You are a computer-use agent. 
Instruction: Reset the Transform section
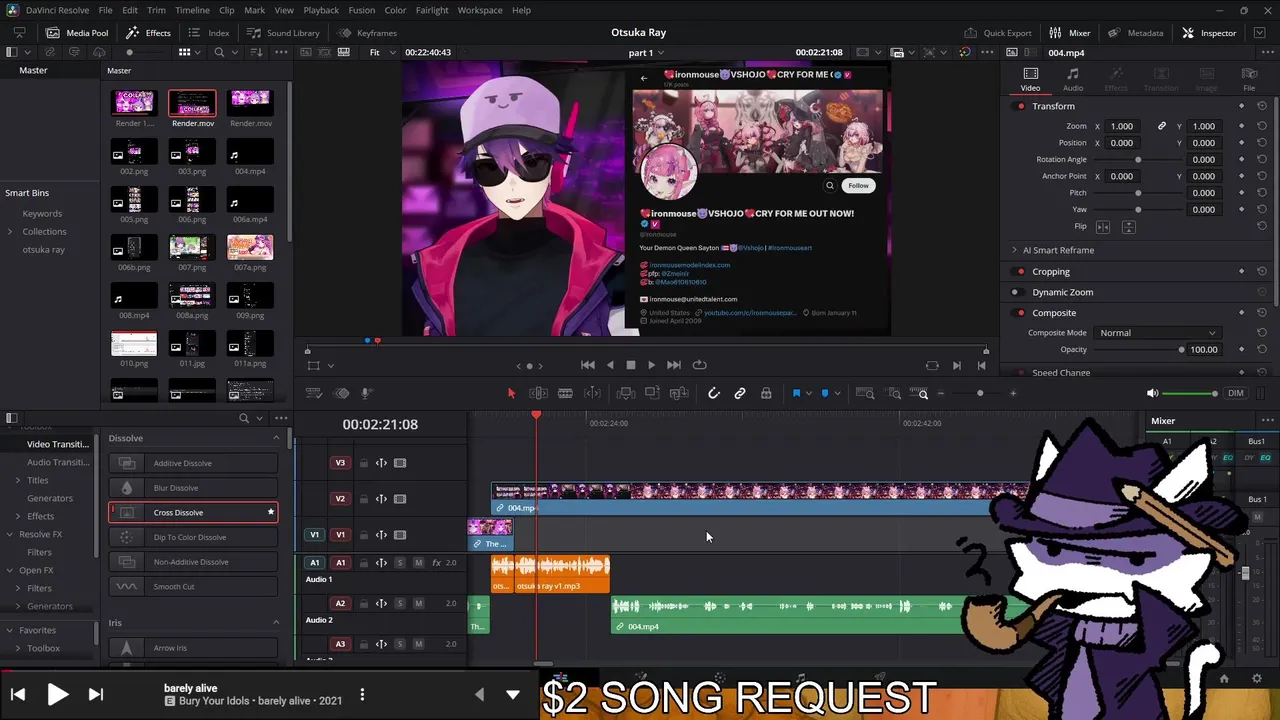tap(1262, 106)
